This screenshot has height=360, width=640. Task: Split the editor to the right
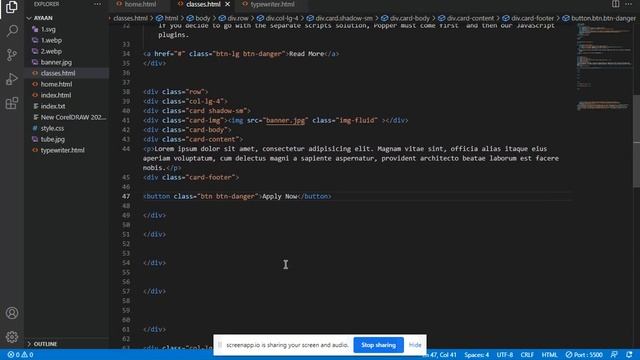click(615, 4)
